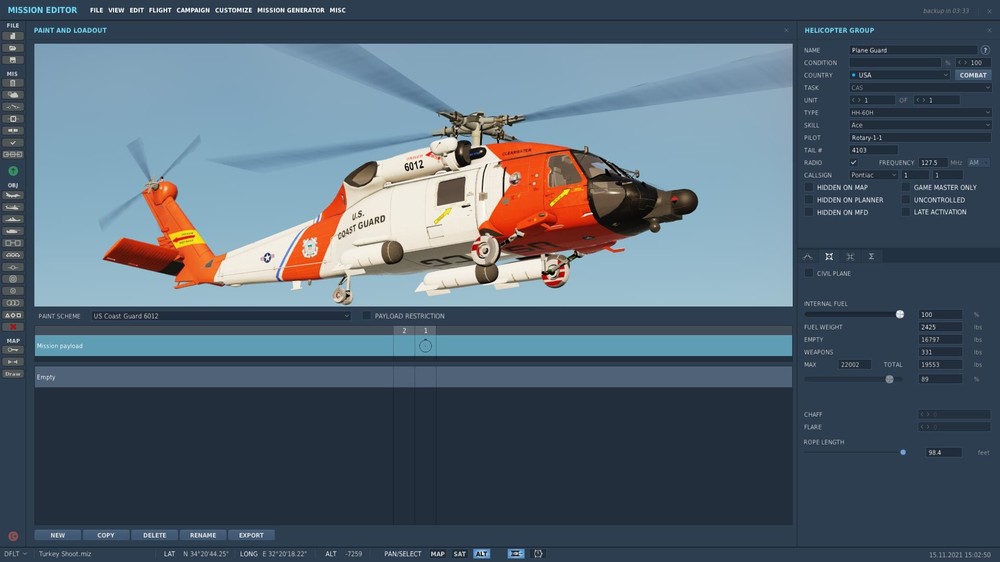Click the Unit number stepper arrows
The width and height of the screenshot is (1000, 562).
856,100
